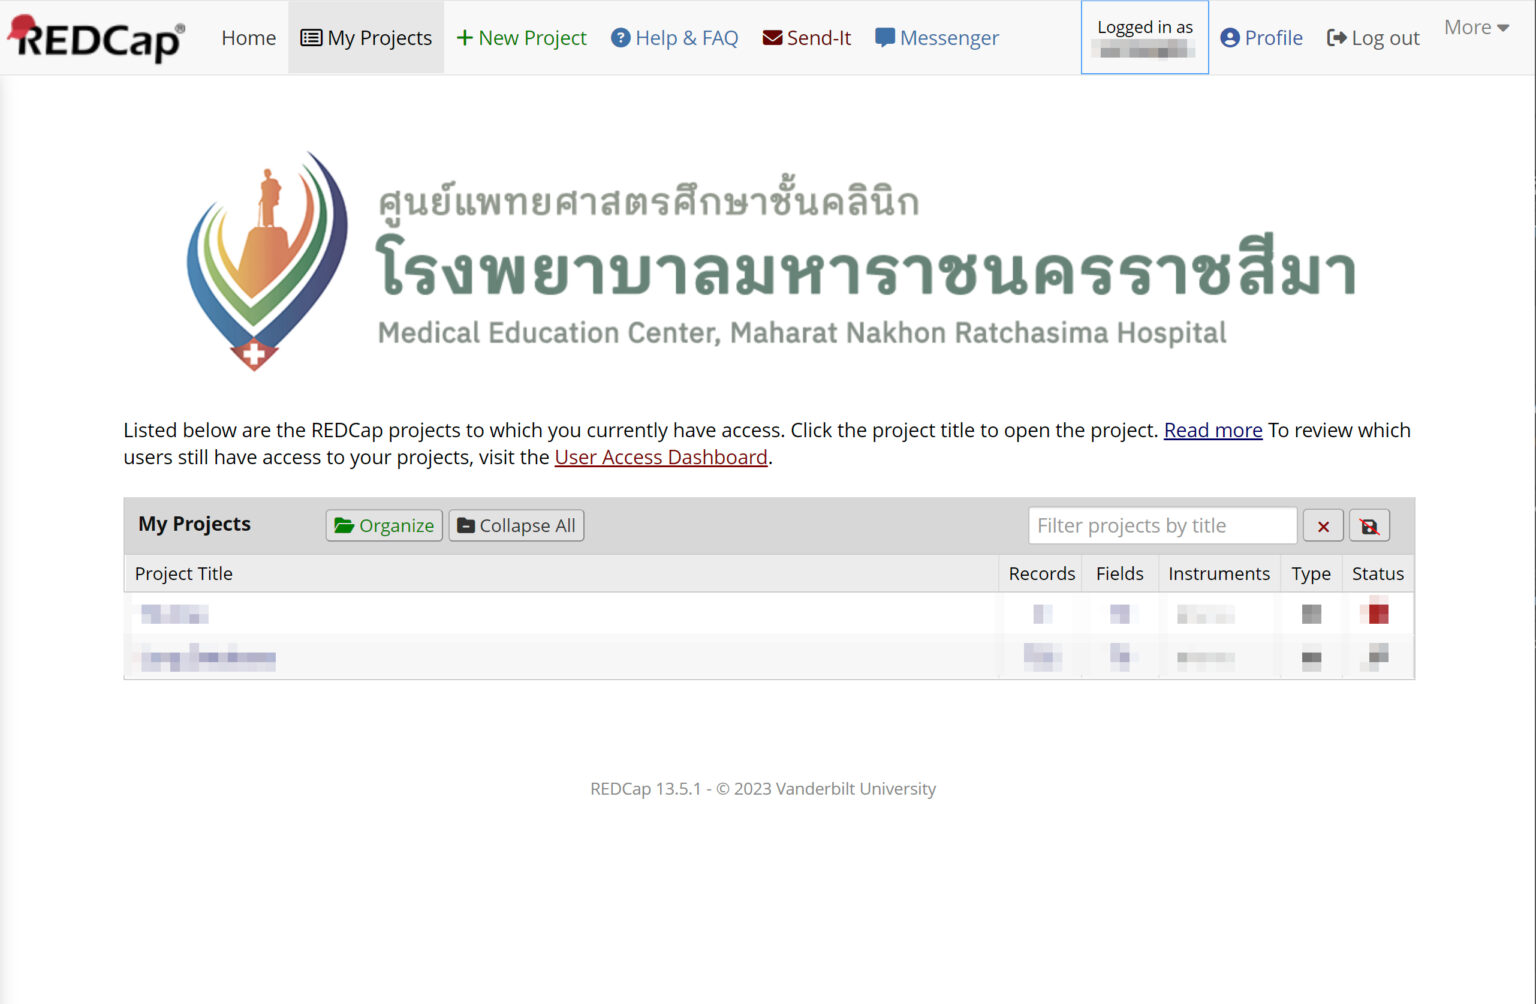Switch to the Home tab

coord(247,37)
